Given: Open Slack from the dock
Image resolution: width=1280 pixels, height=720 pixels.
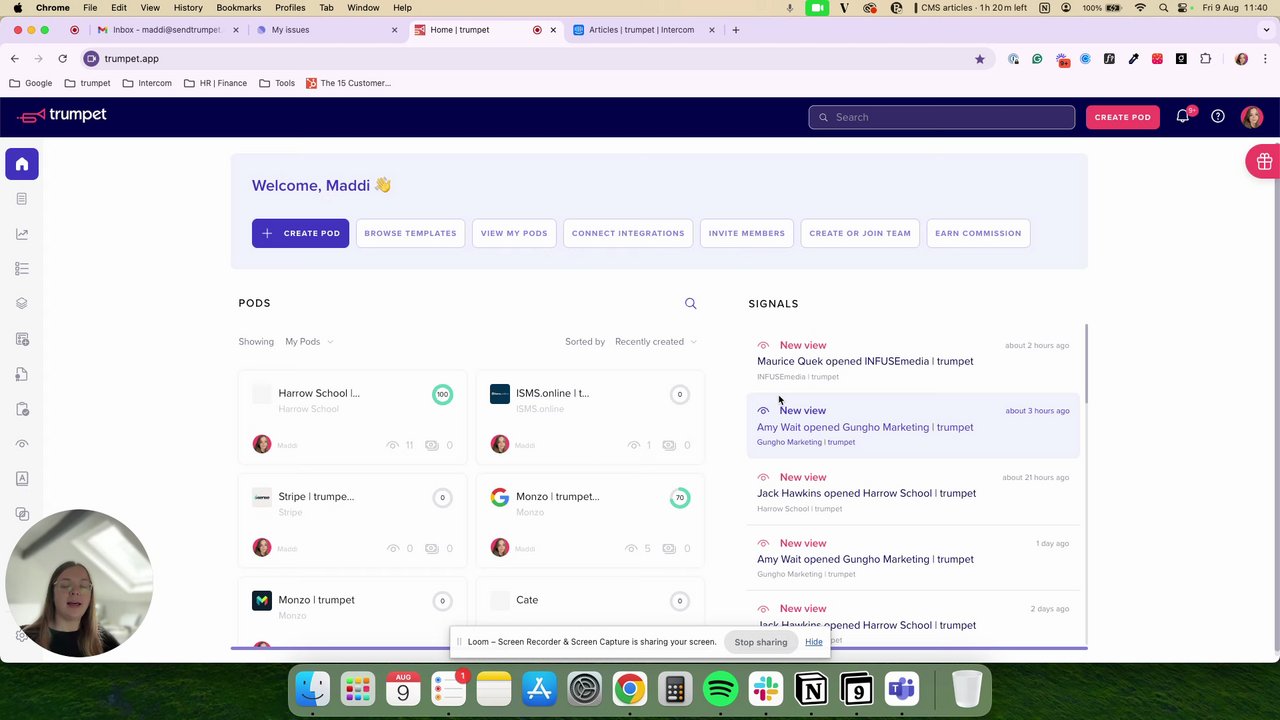Looking at the screenshot, I should click(766, 689).
